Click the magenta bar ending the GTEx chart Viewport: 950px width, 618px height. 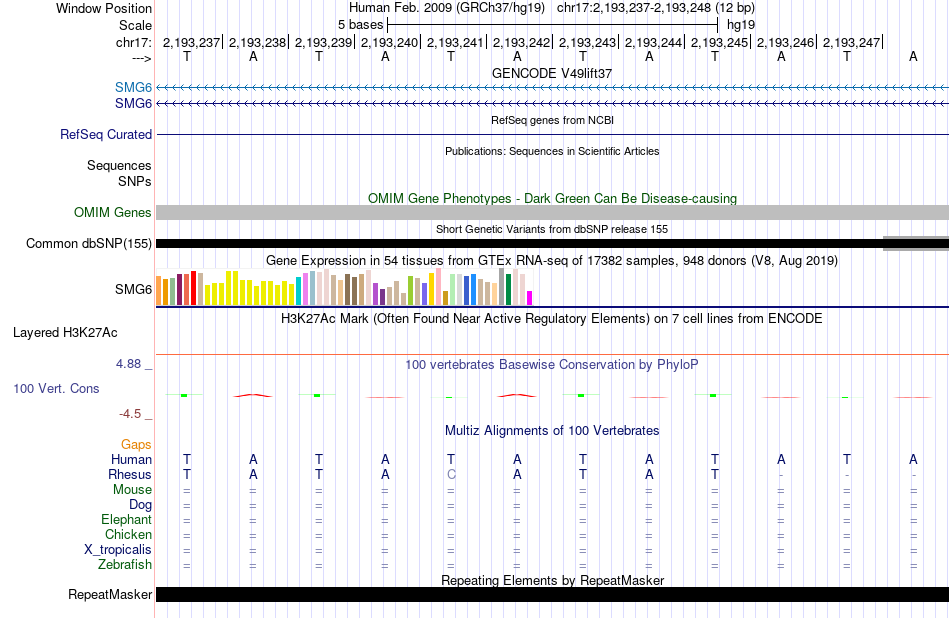(x=530, y=298)
